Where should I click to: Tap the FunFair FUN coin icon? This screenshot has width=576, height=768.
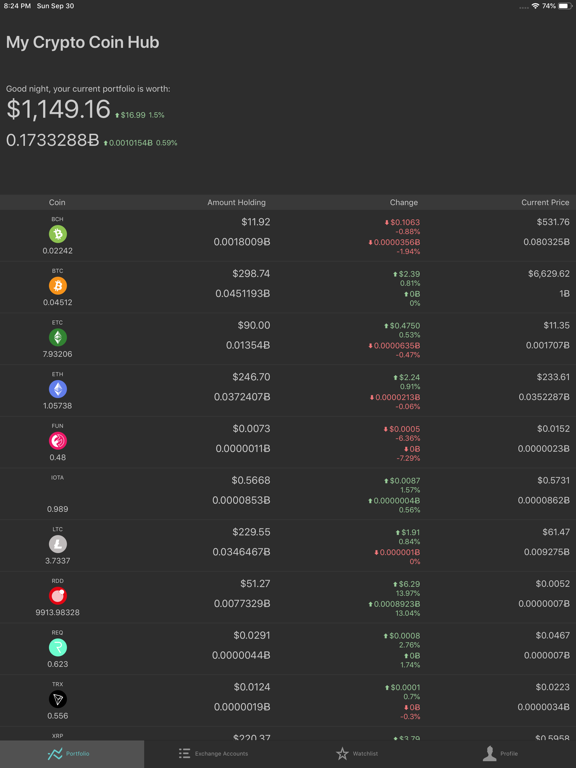click(x=58, y=441)
